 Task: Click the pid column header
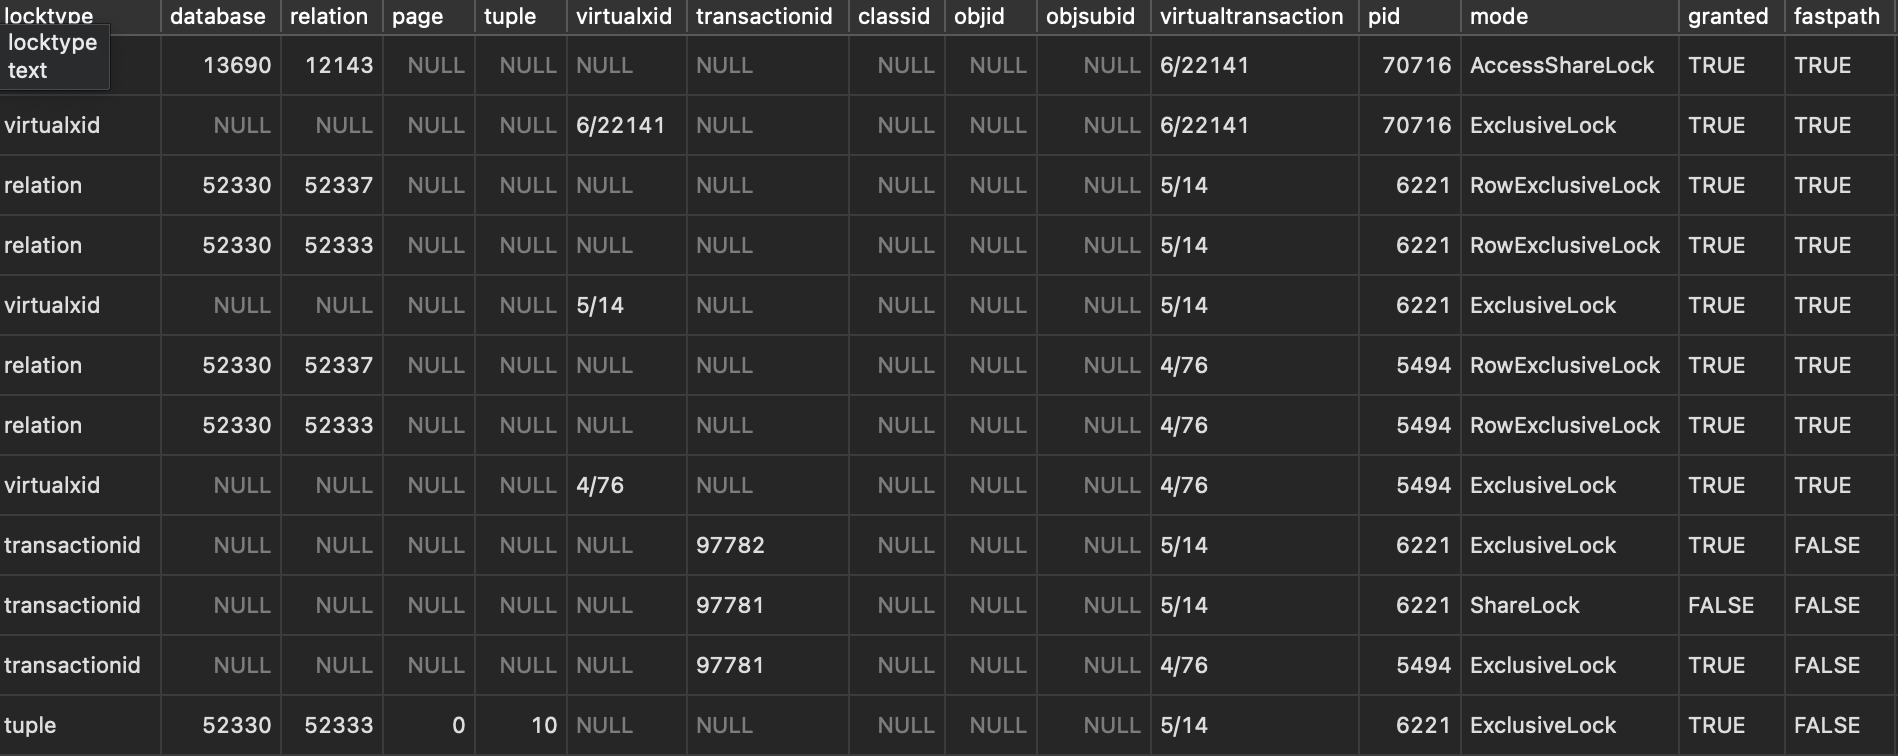1384,16
